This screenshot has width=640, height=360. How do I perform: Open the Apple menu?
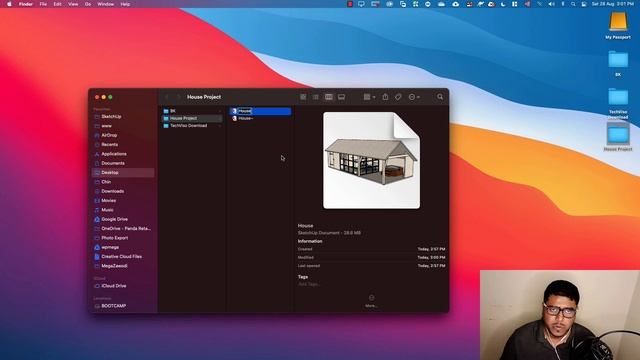(9, 4)
